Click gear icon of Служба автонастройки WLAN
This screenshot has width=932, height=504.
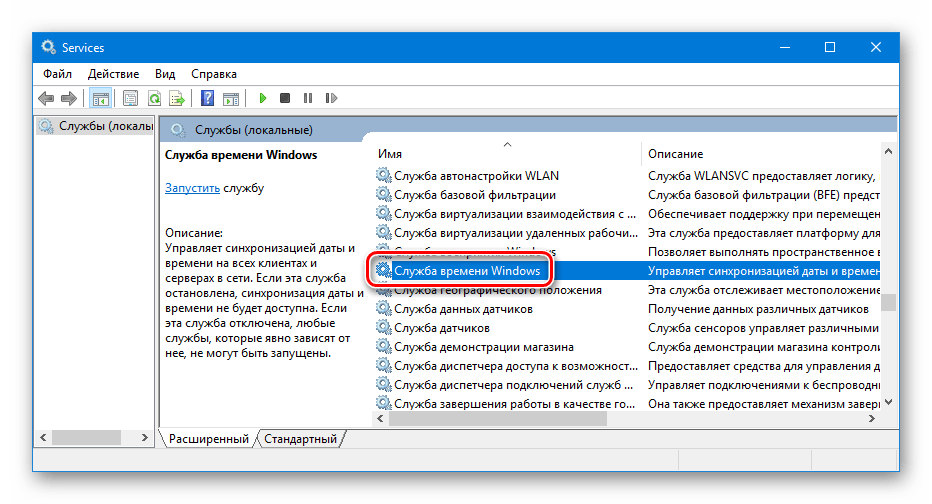(x=383, y=175)
